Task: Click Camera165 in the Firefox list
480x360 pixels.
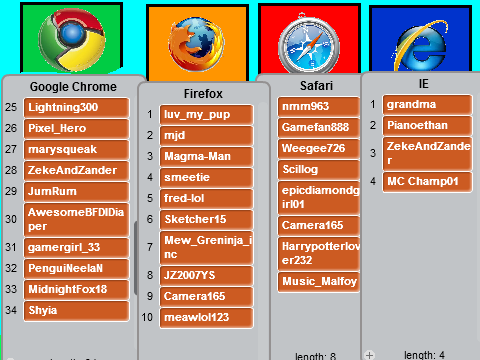Action: pyautogui.click(x=207, y=297)
